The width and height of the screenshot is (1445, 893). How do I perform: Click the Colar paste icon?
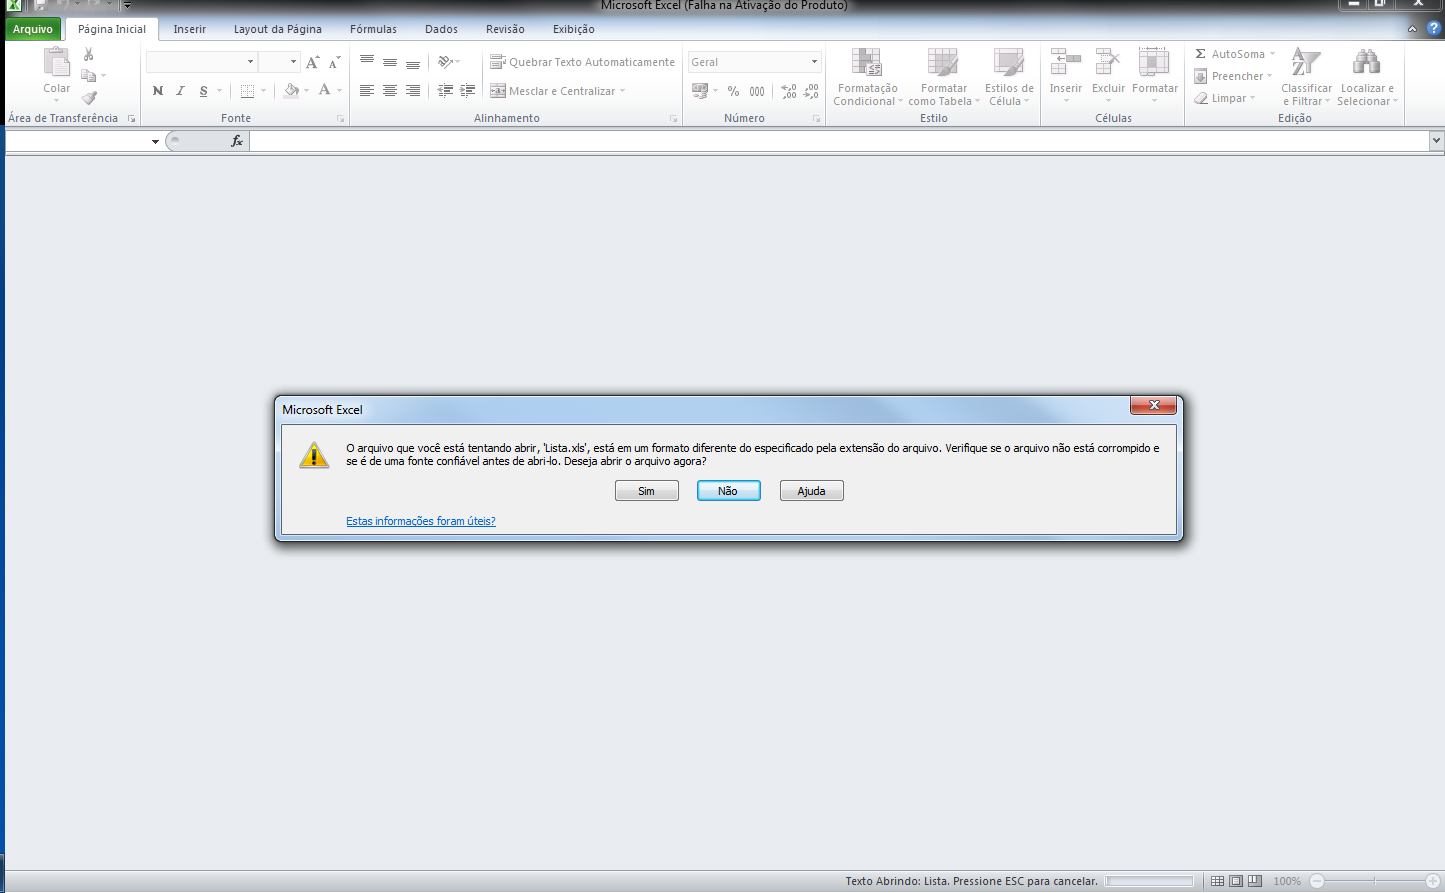pos(56,63)
